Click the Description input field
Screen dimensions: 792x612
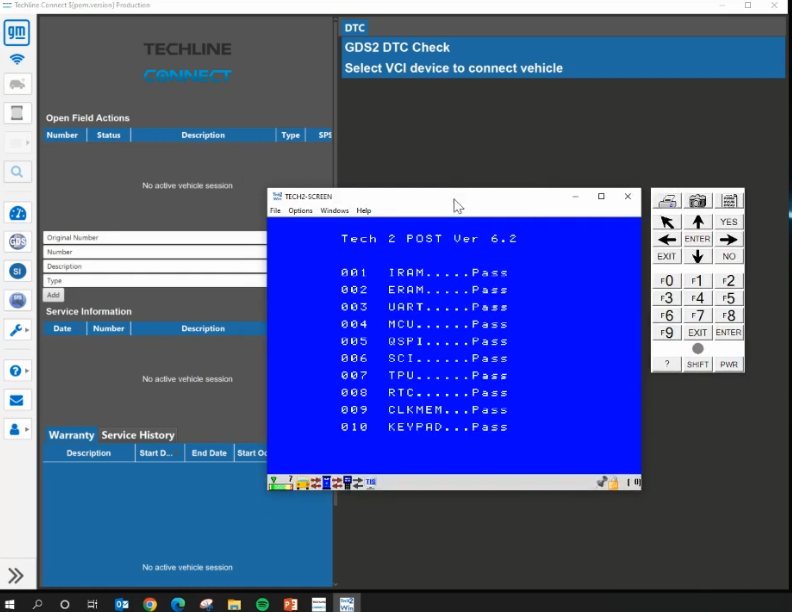tap(155, 266)
